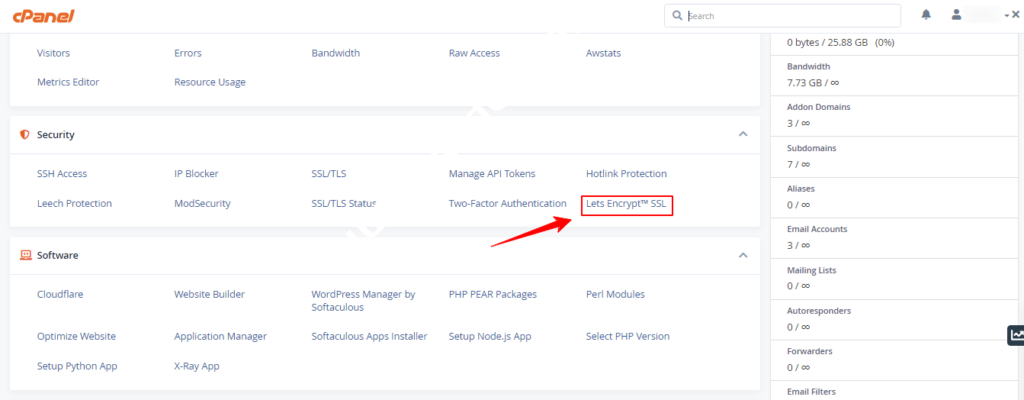
Task: Open Setup Node.js App
Action: coord(489,337)
